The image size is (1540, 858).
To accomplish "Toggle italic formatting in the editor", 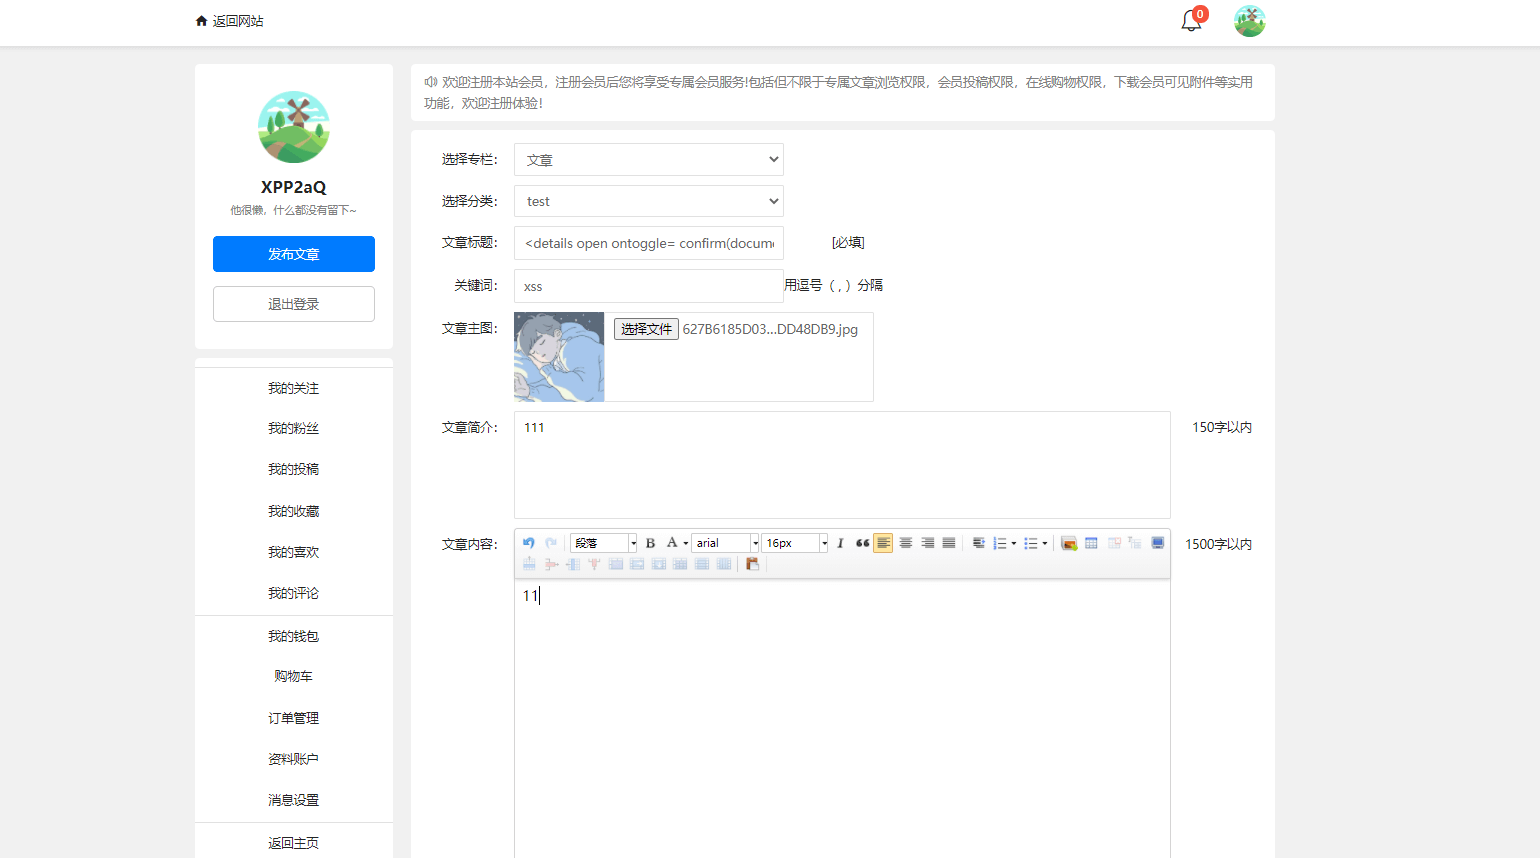I will (x=840, y=543).
